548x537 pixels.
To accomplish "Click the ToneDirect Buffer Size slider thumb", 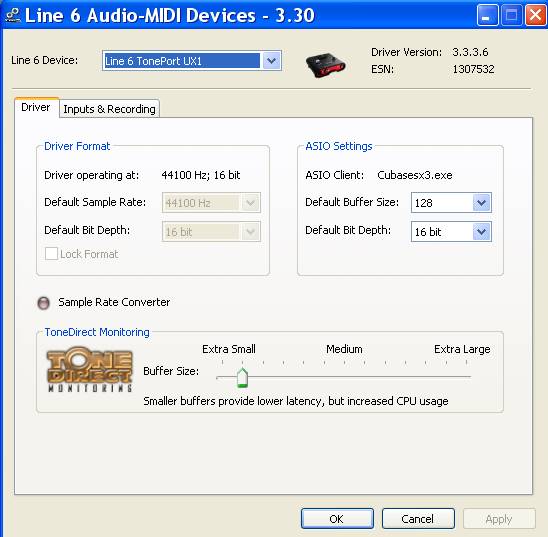I will click(x=242, y=378).
